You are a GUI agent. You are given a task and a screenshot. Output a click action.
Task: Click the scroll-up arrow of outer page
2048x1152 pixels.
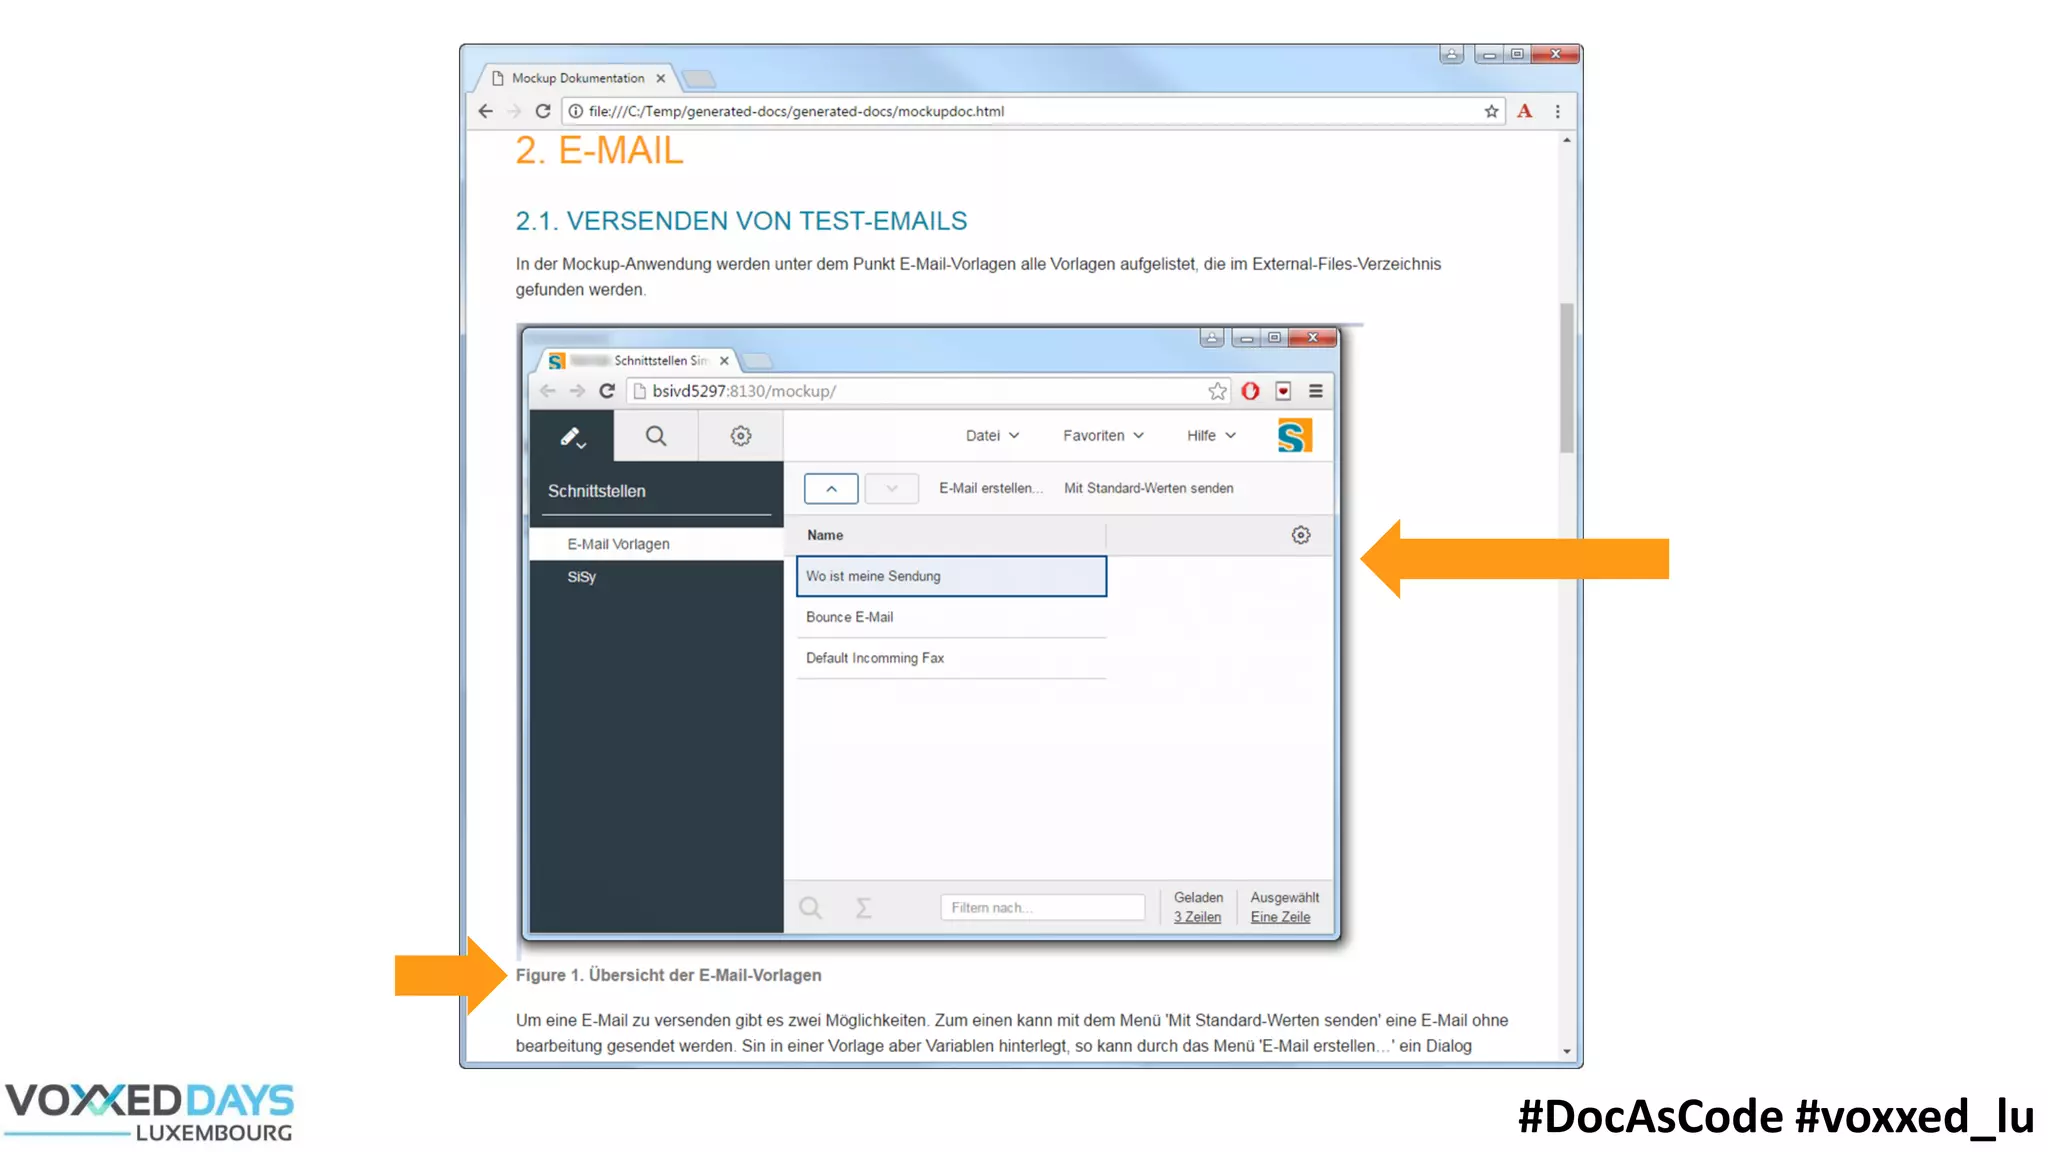click(x=1566, y=140)
